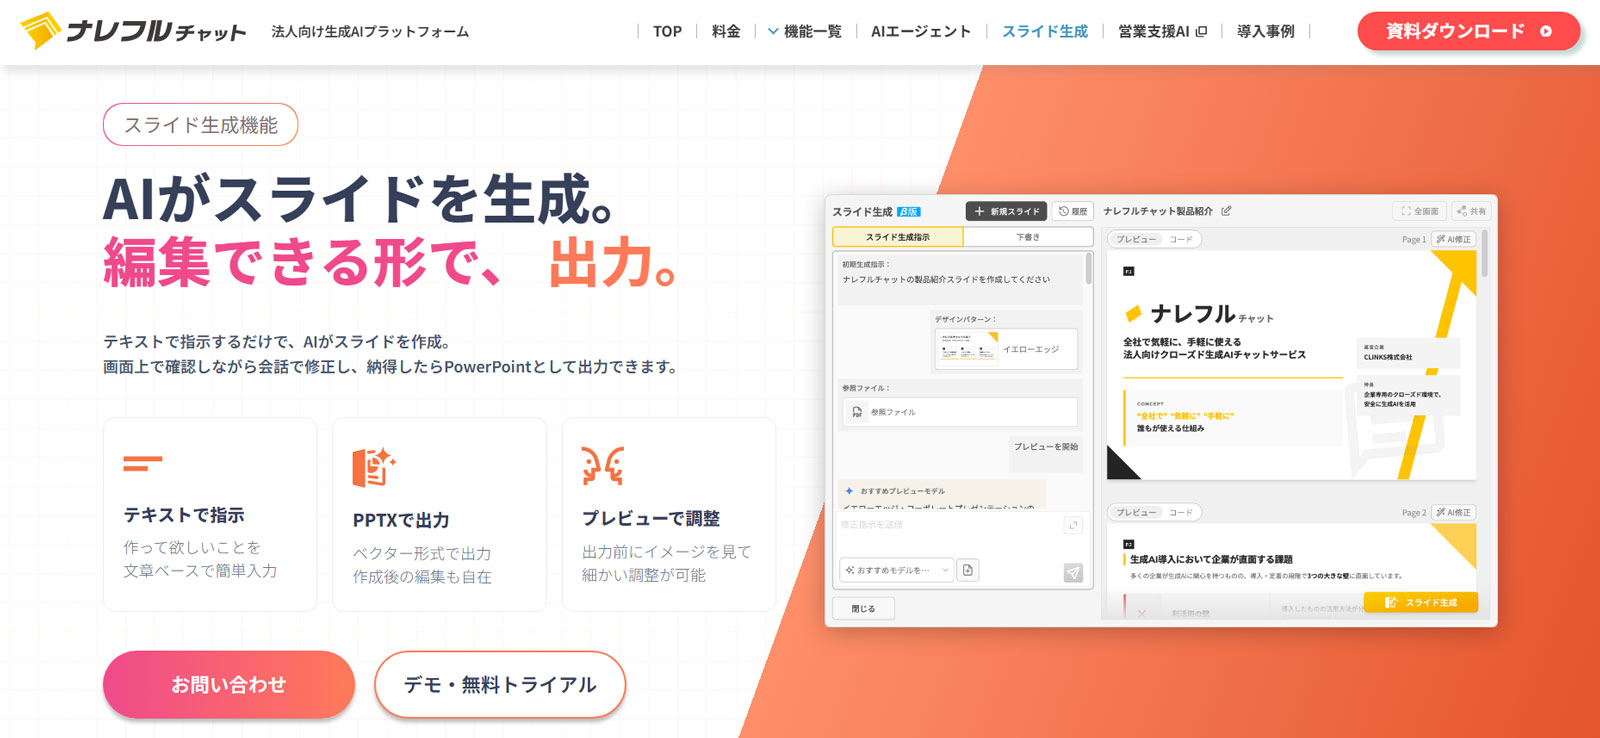
Task: Select コード toggle on Page 2
Action: pyautogui.click(x=1181, y=512)
